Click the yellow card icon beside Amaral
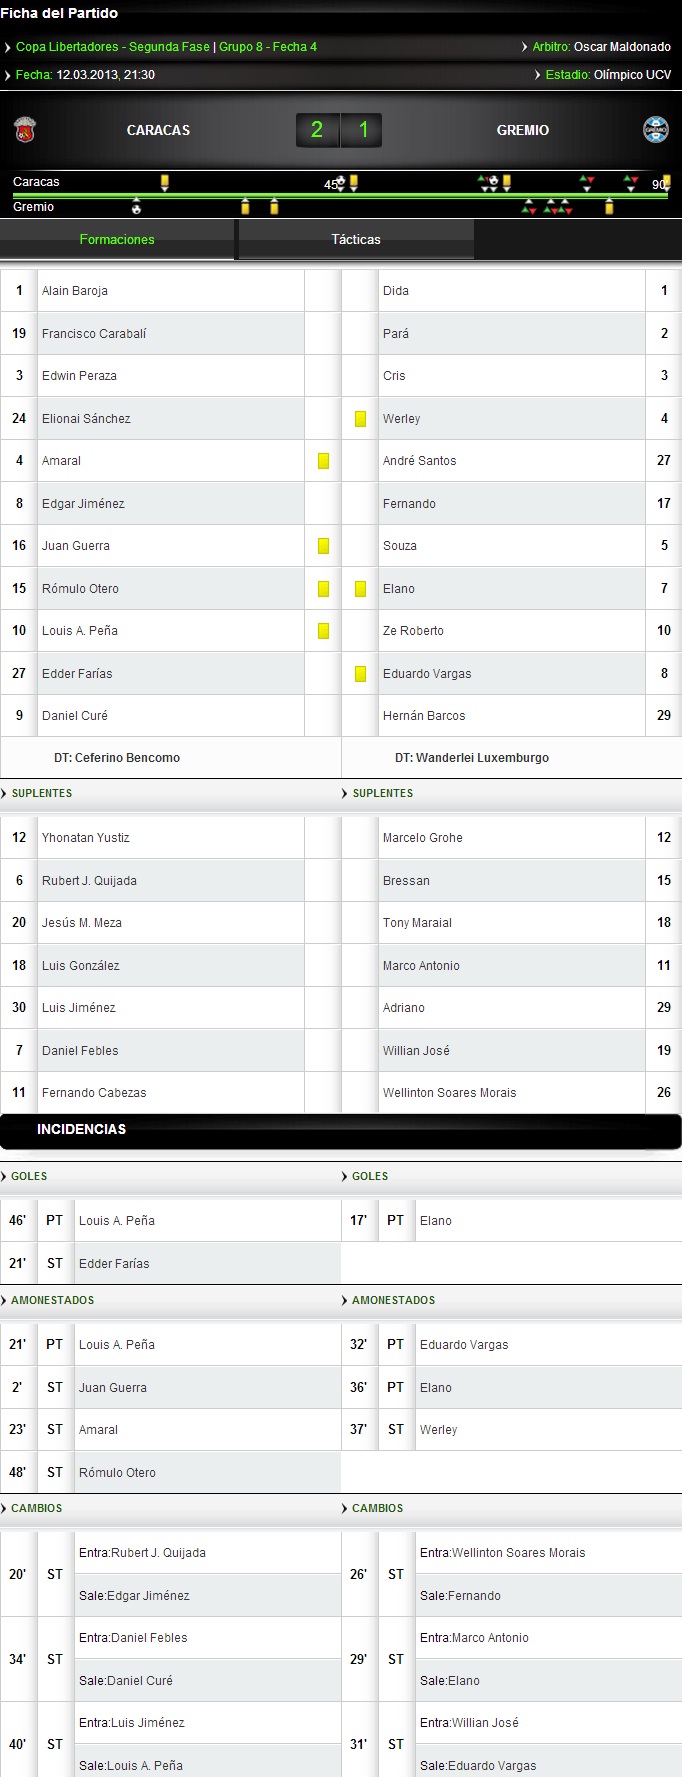Viewport: 682px width, 1777px height. (x=323, y=461)
